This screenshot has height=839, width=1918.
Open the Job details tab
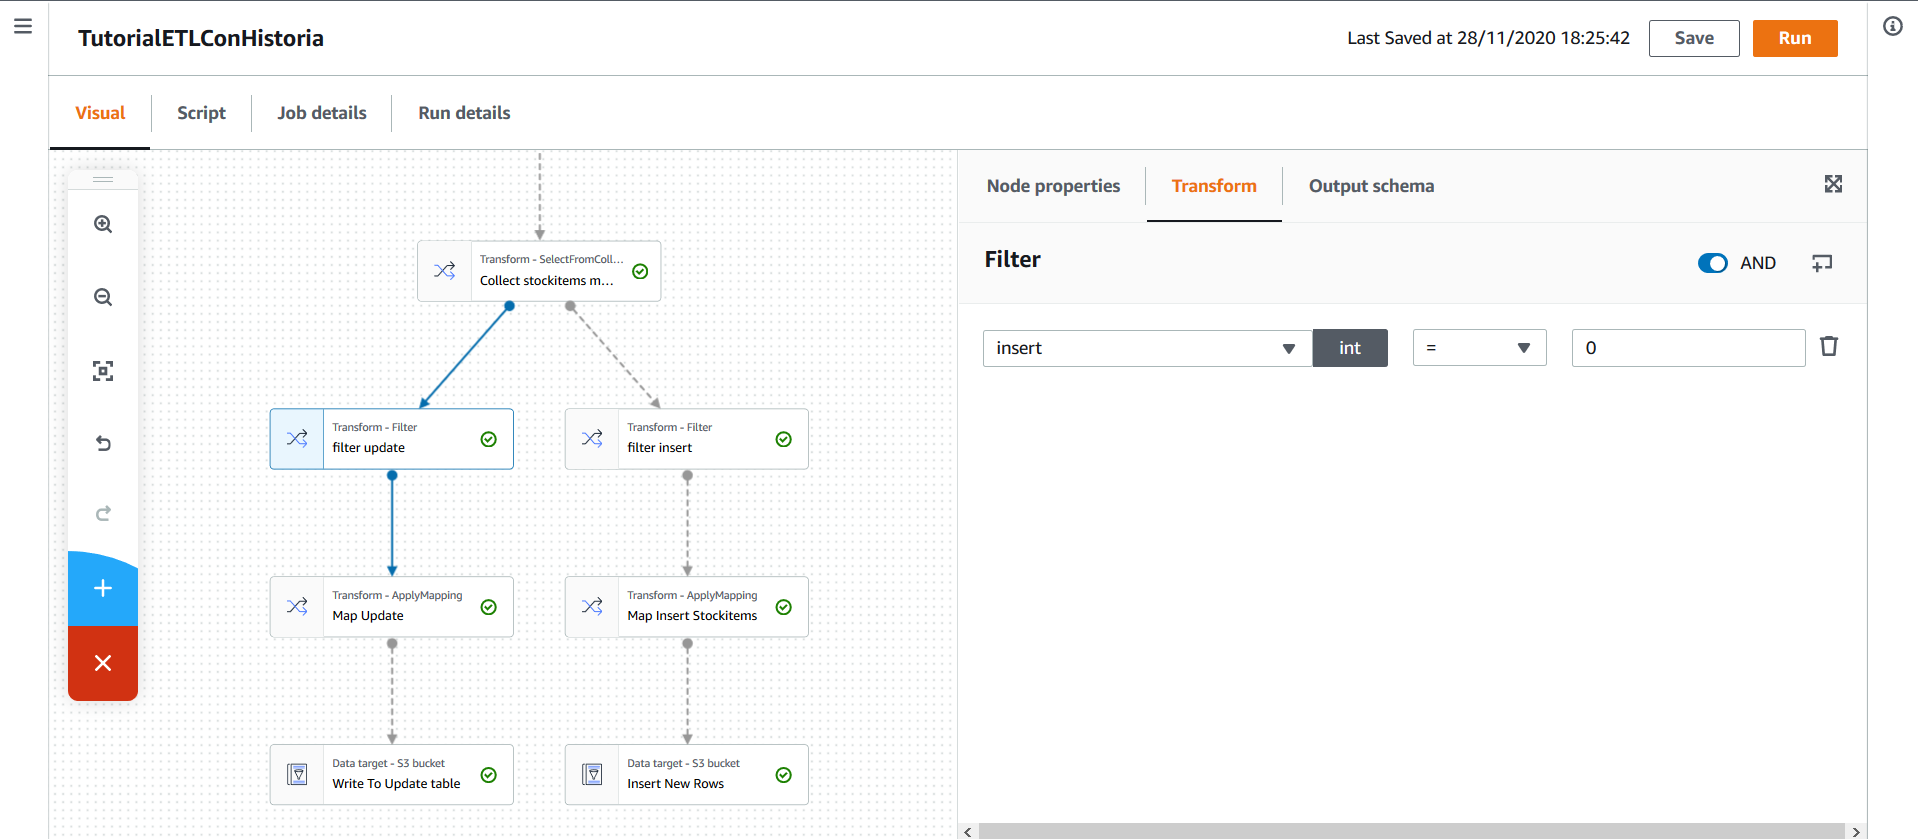pyautogui.click(x=322, y=113)
